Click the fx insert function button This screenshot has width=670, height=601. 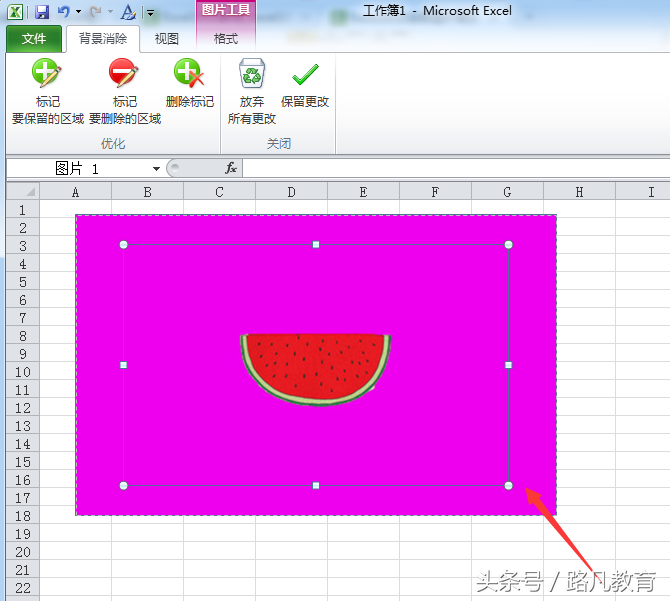[x=231, y=168]
